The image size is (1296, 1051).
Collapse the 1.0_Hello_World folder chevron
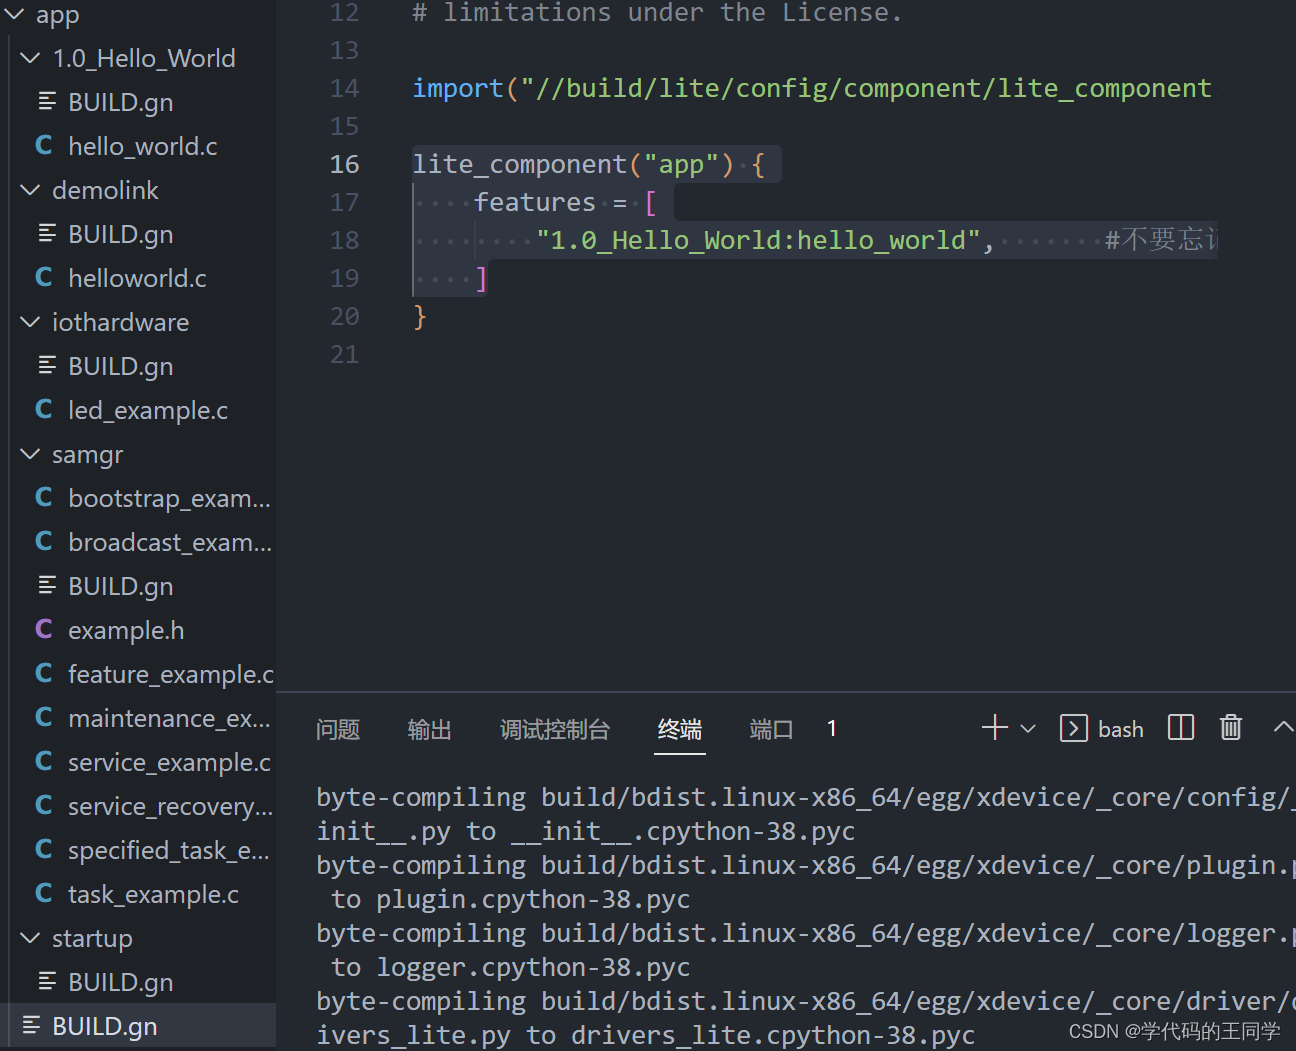click(x=30, y=58)
